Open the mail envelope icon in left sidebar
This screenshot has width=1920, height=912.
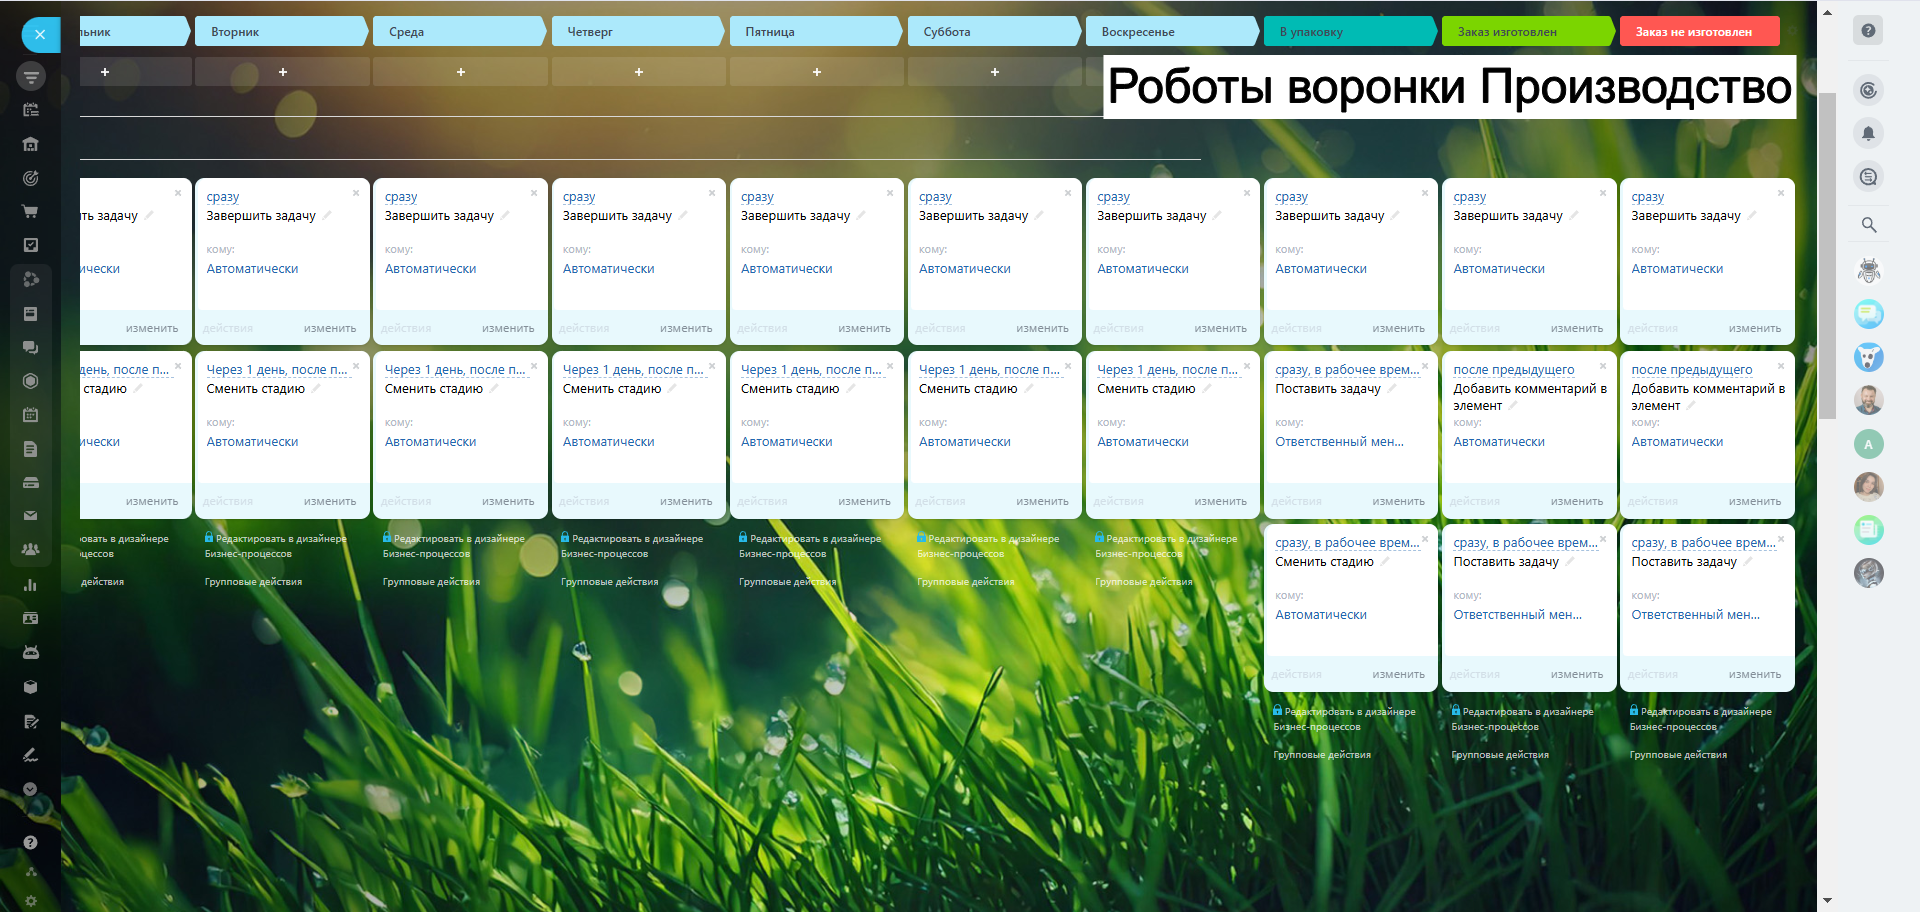coord(30,516)
